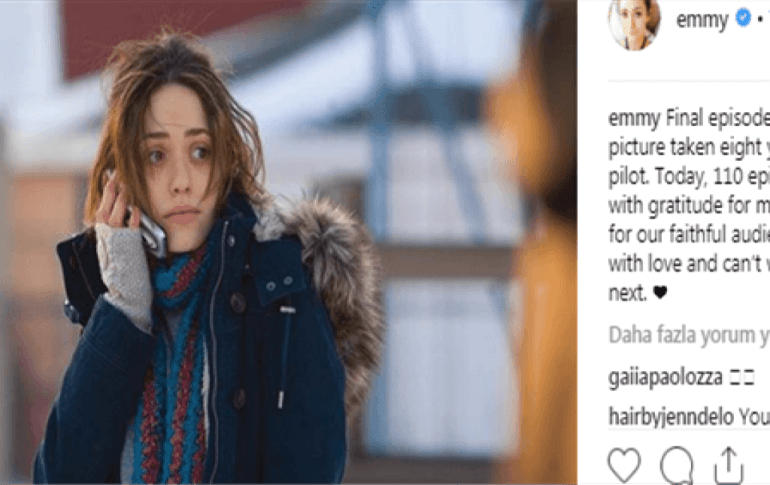Viewport: 770px width, 485px height.
Task: Open comments via speech bubble icon
Action: [677, 465]
